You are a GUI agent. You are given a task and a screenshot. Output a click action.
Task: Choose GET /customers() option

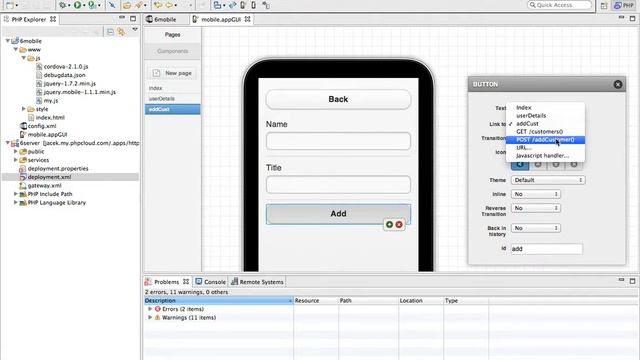(545, 131)
